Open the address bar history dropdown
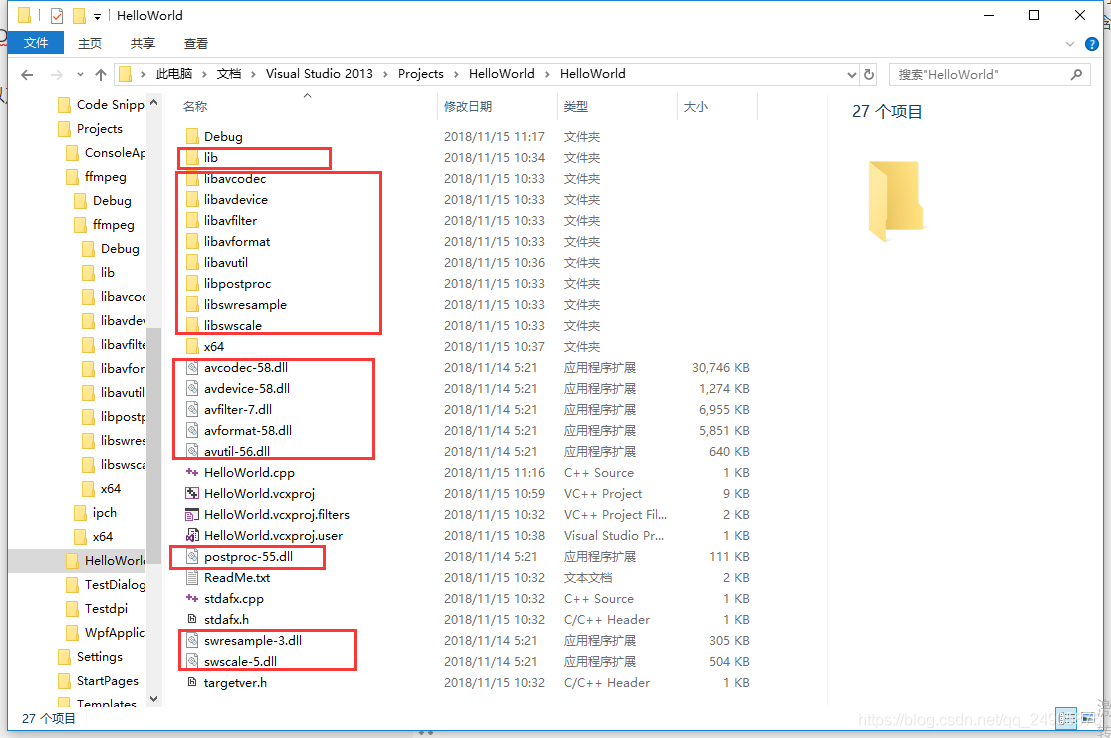Screen dimensions: 1111x738 pos(851,73)
